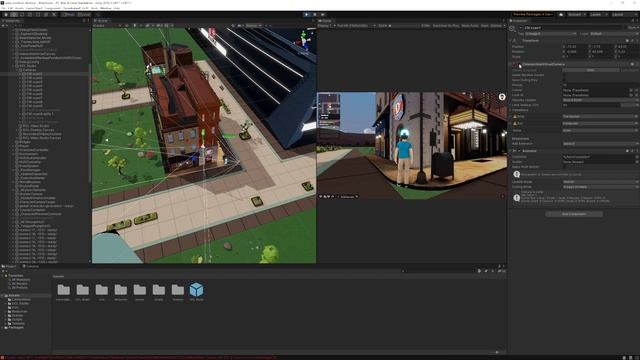The image size is (640, 360).
Task: Open the Noise dropdown in Inspector
Action: [600, 130]
